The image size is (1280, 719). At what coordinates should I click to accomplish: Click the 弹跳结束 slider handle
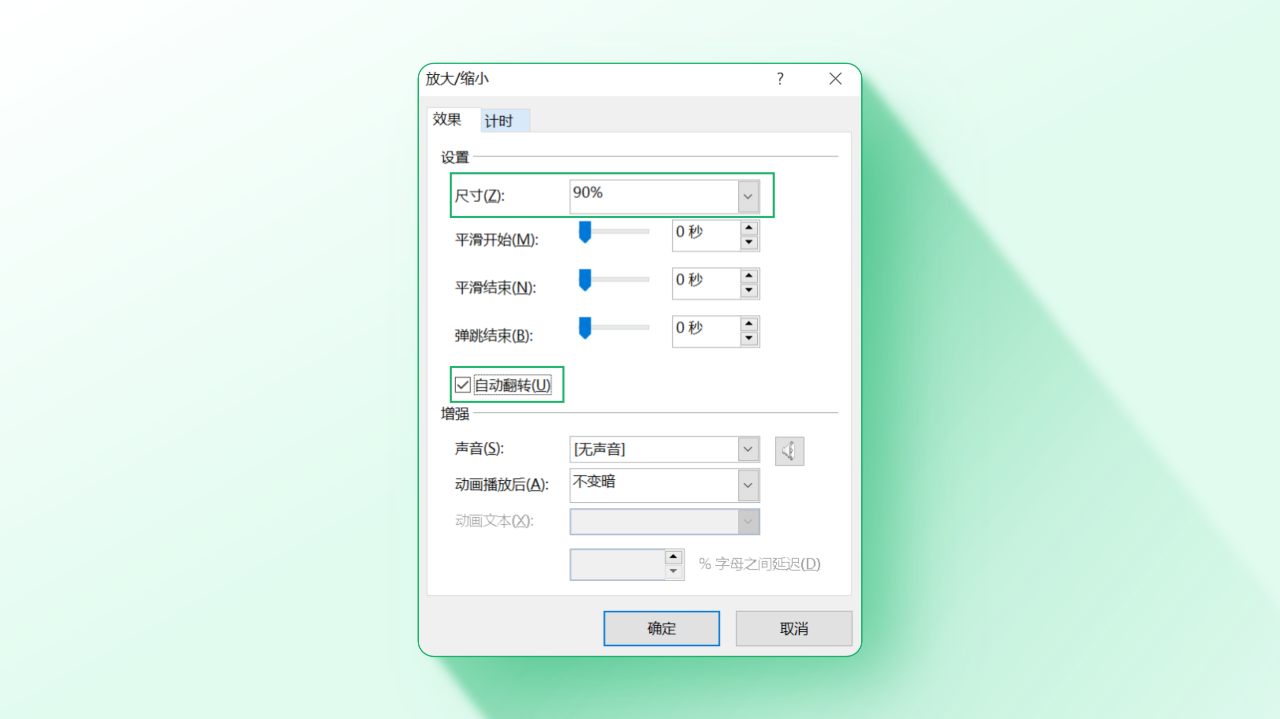coord(585,328)
